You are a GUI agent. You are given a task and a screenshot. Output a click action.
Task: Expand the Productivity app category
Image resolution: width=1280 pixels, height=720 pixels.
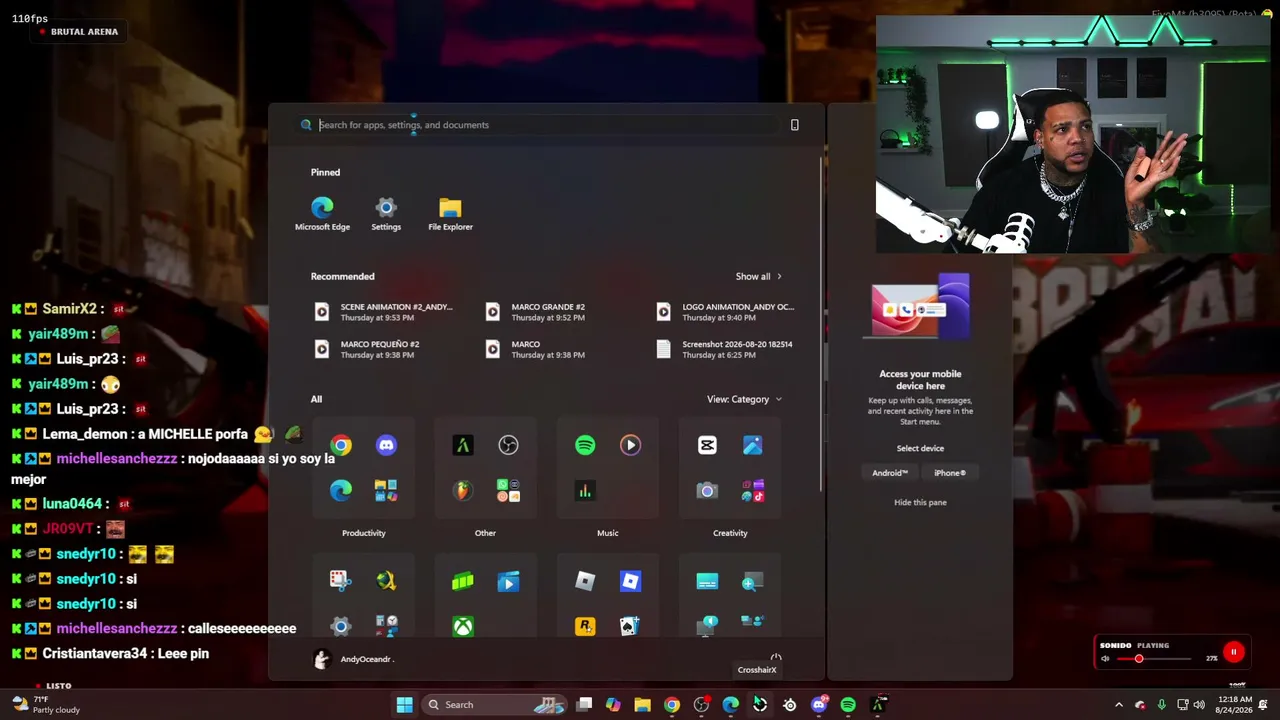(x=363, y=533)
